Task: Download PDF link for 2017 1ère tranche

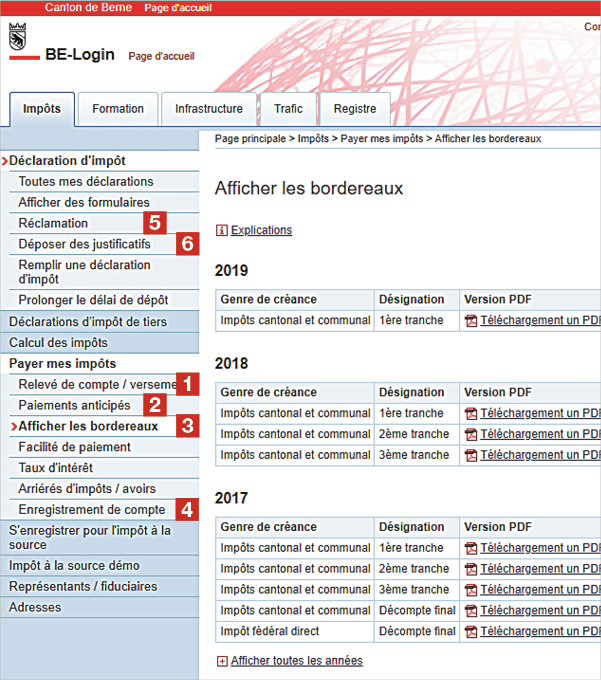Action: [x=540, y=548]
